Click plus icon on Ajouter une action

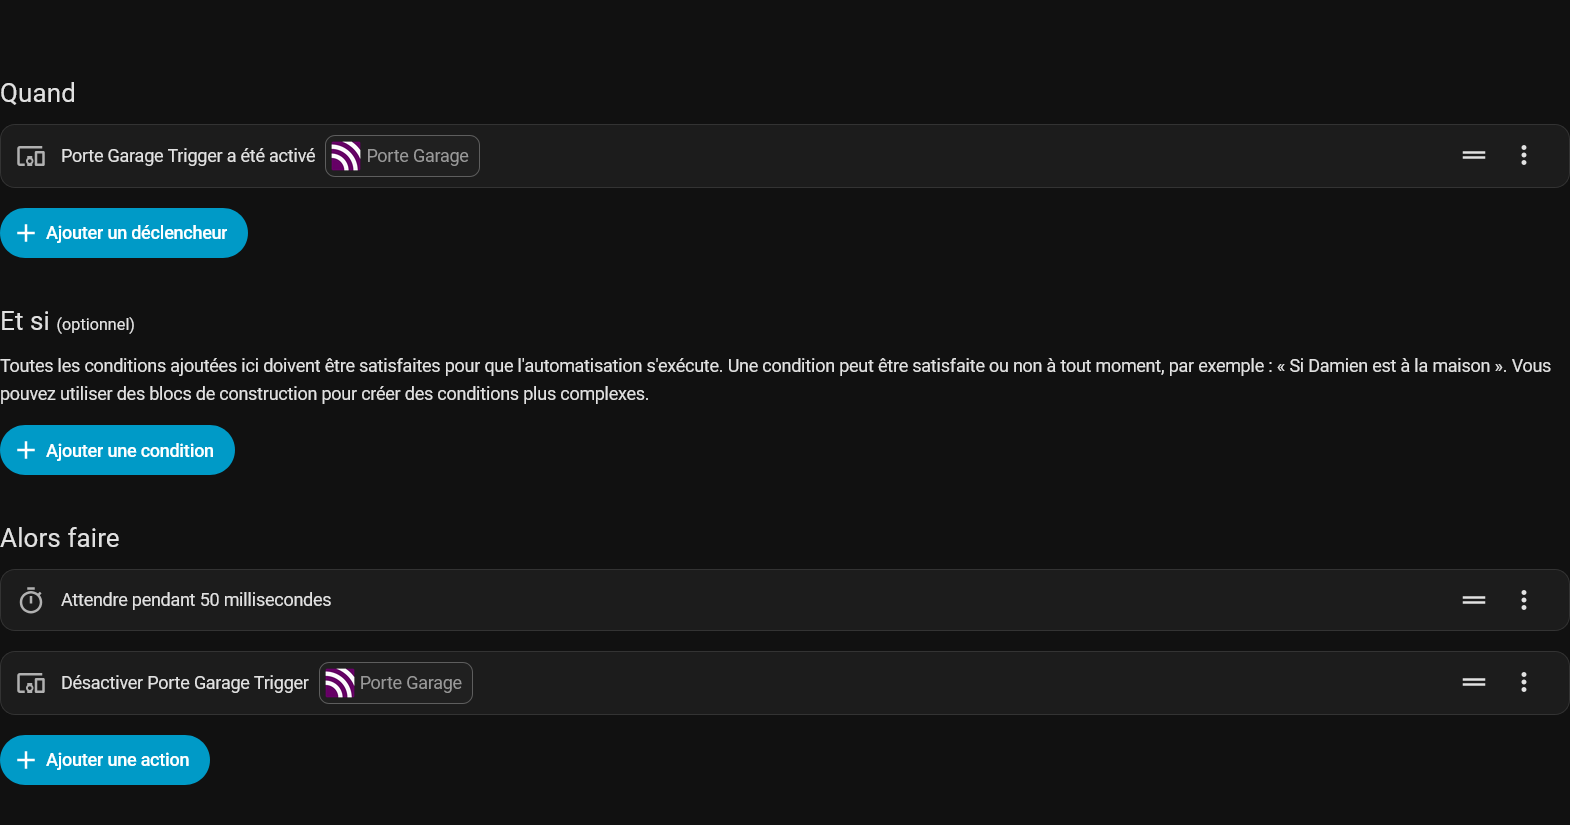[26, 760]
